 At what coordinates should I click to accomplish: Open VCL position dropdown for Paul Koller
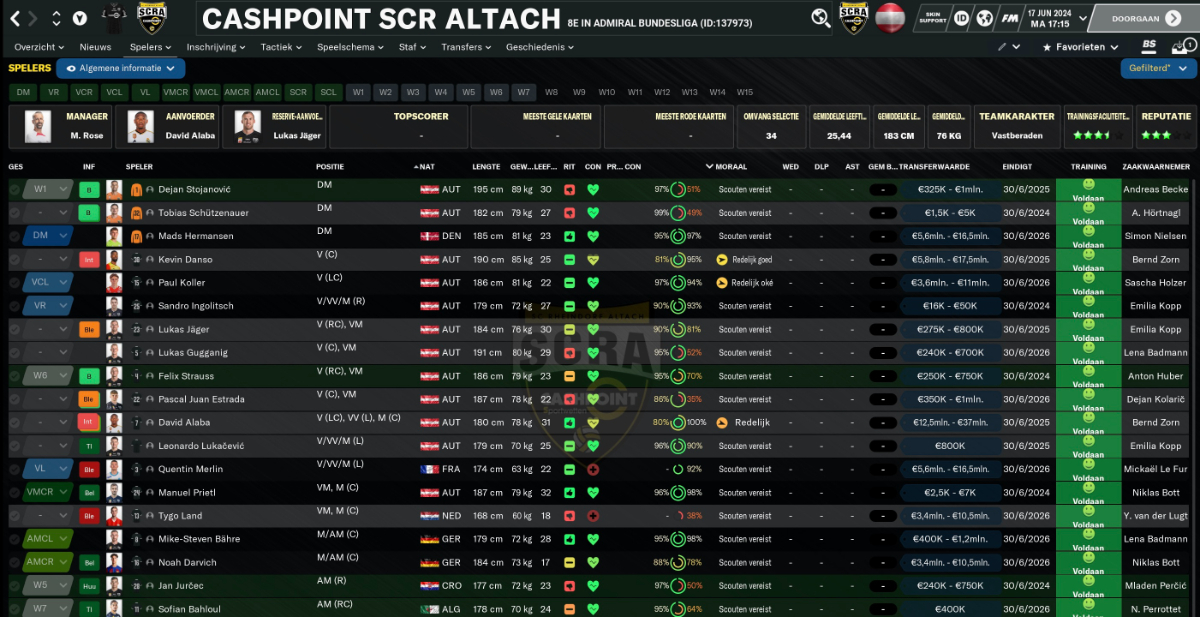point(48,283)
